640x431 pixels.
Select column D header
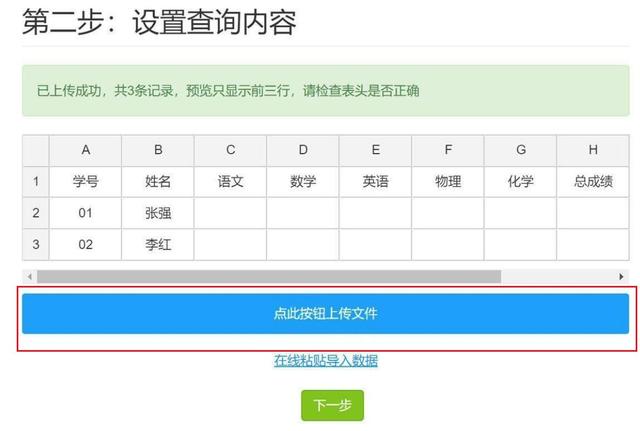303,150
